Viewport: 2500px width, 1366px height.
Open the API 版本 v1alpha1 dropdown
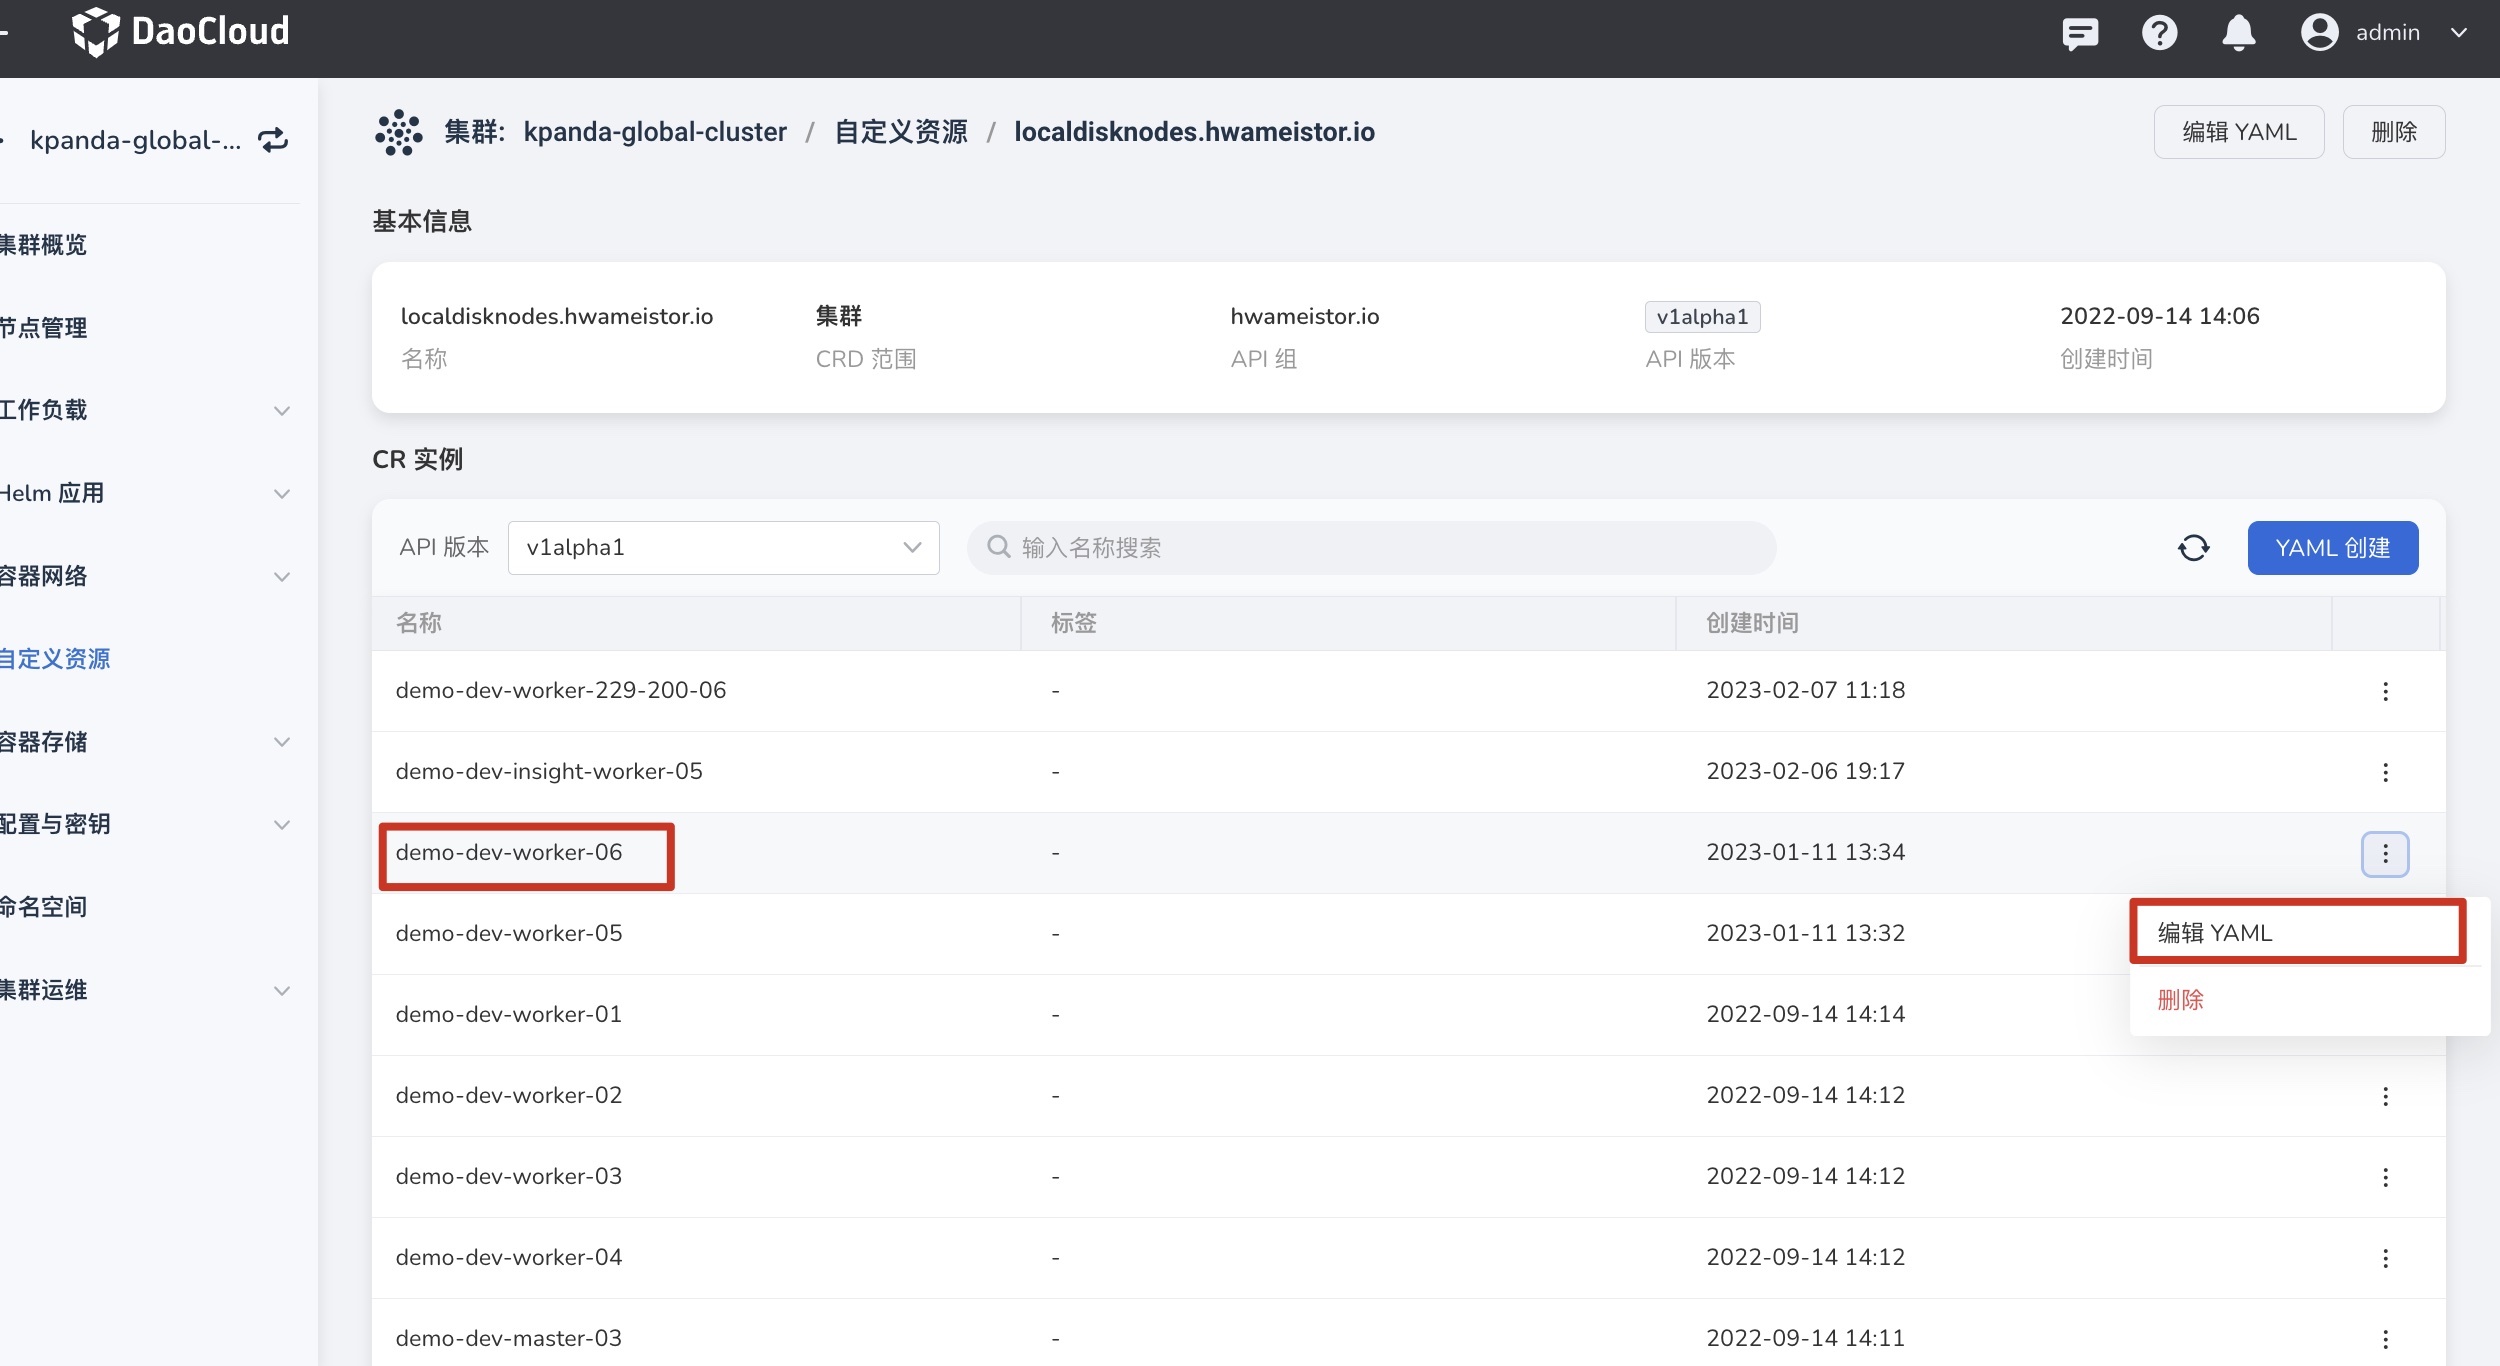click(723, 548)
